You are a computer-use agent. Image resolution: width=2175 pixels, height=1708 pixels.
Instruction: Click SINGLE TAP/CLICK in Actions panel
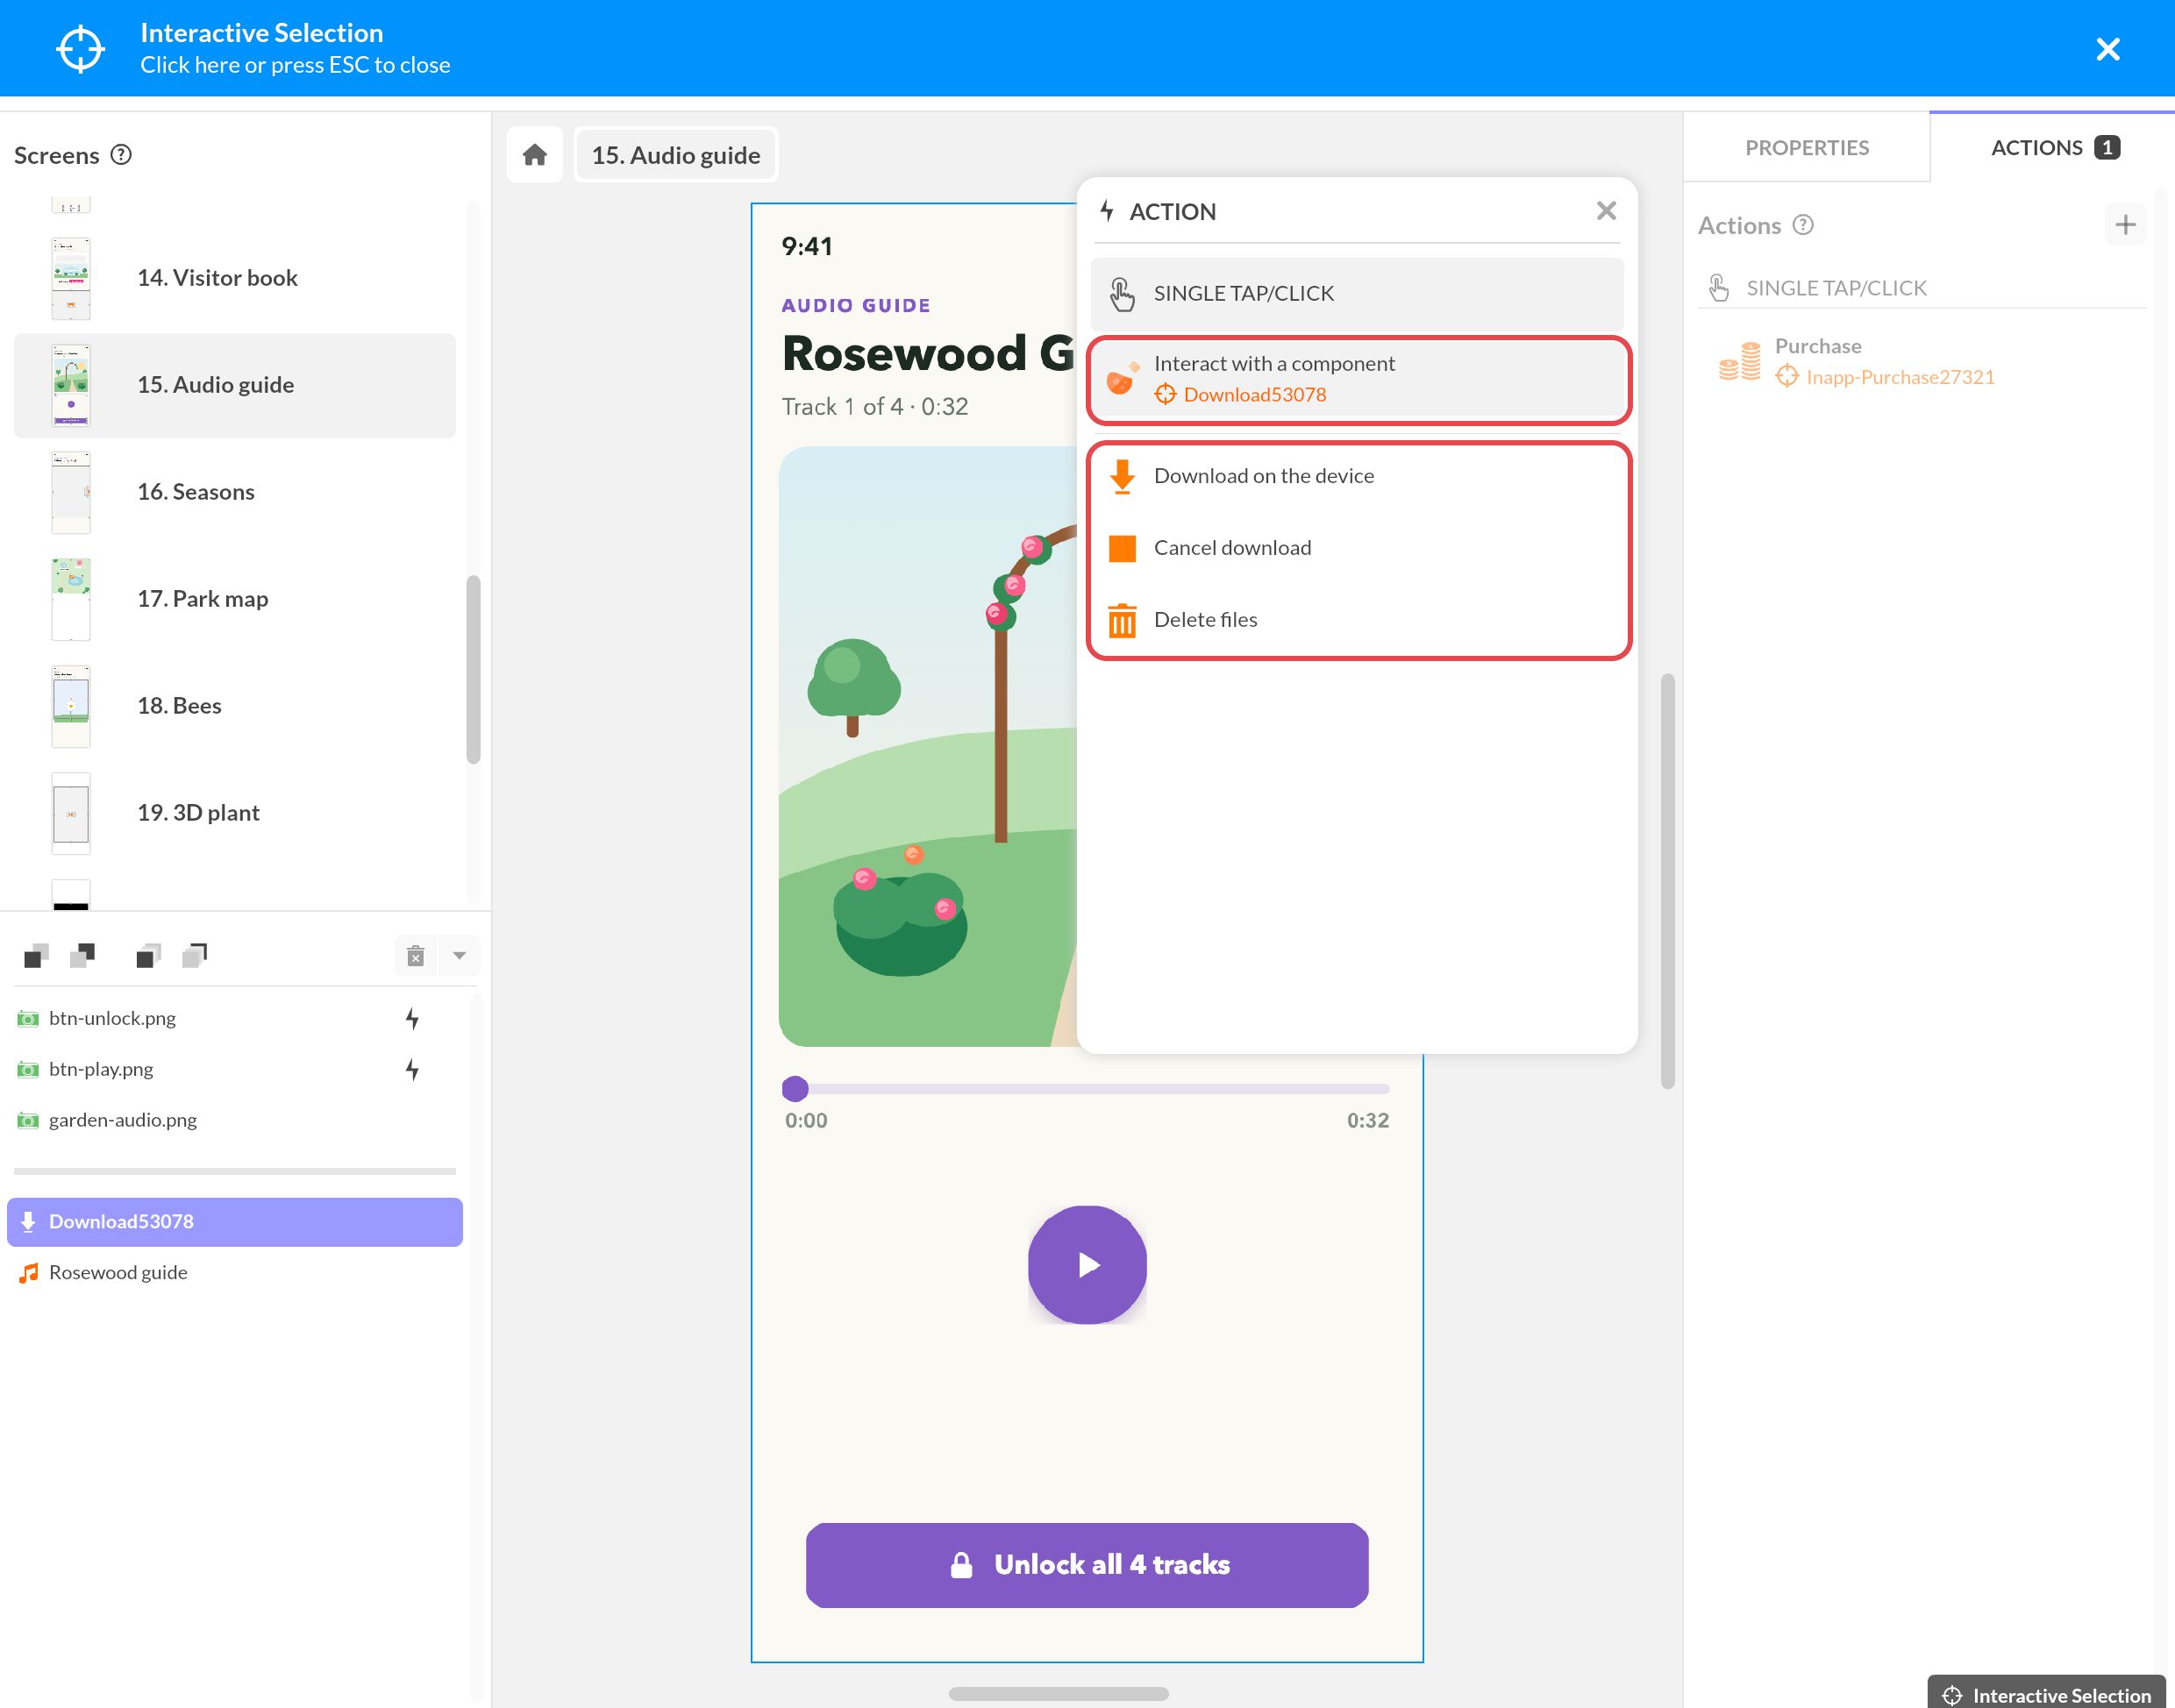point(1836,288)
